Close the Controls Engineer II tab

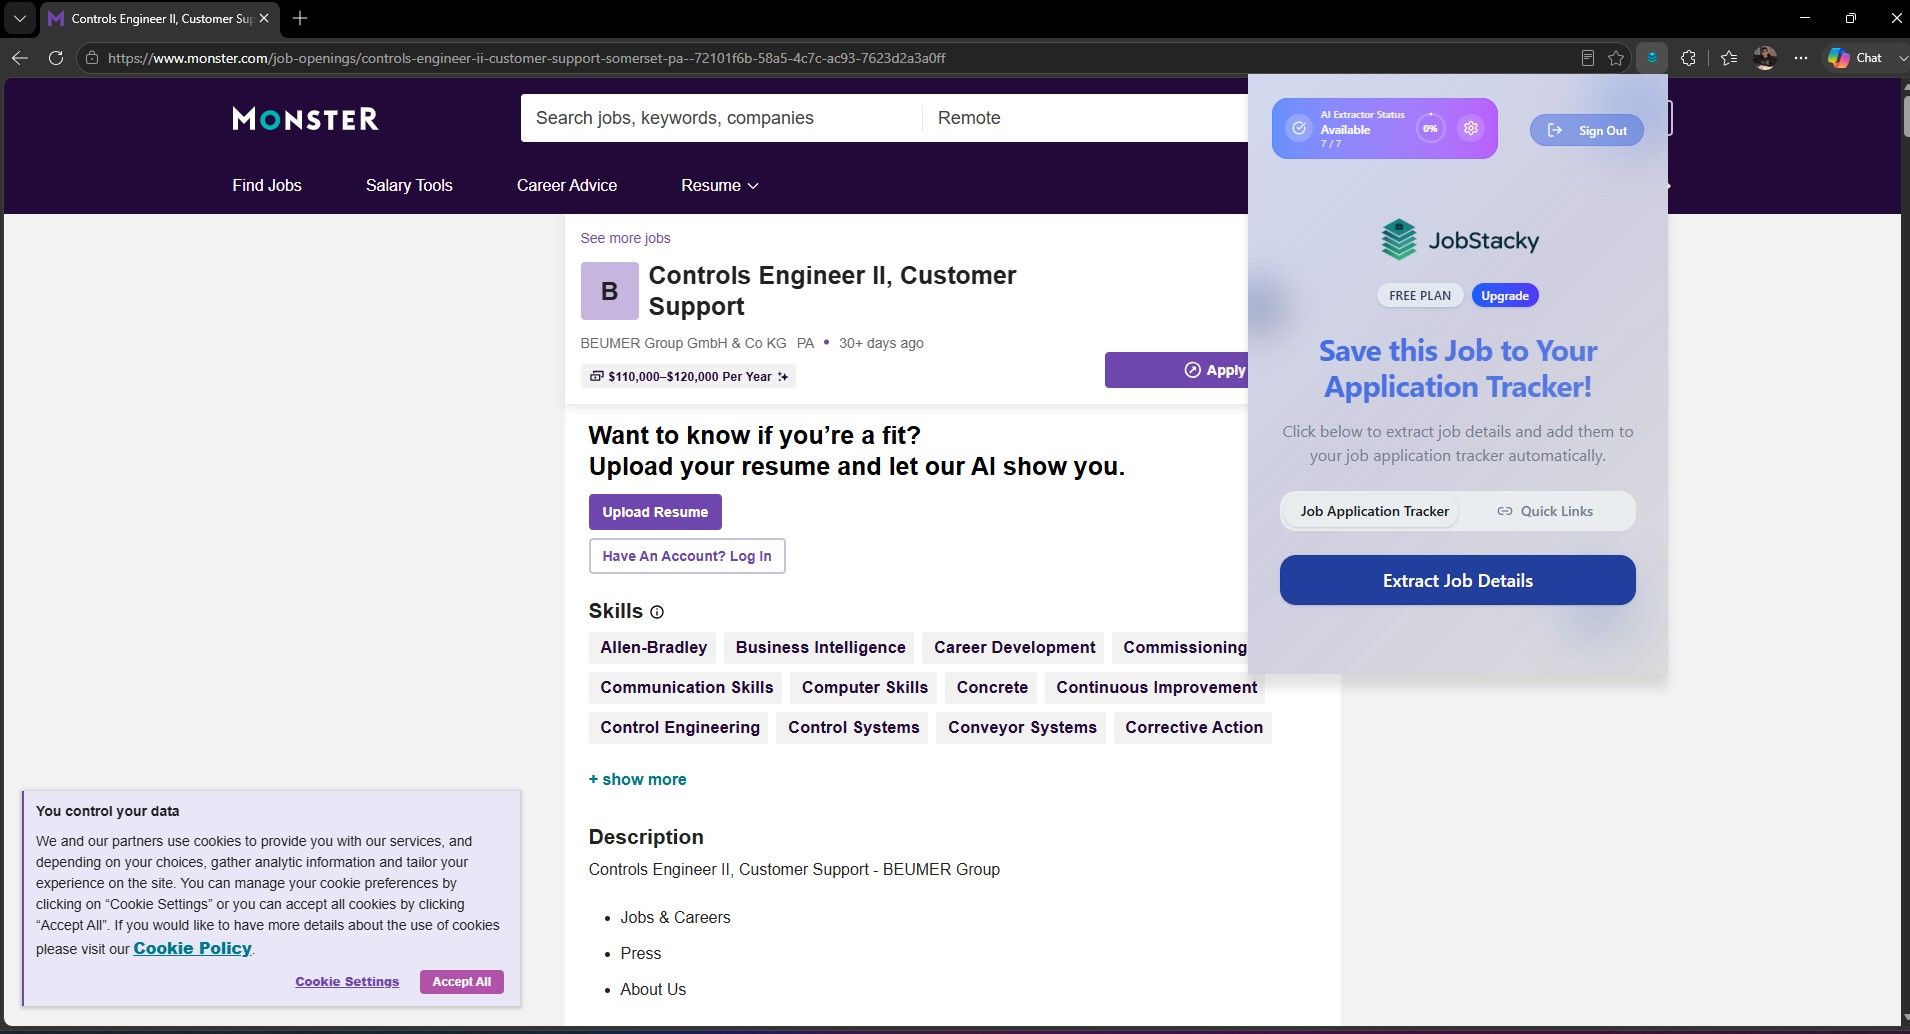pos(264,18)
